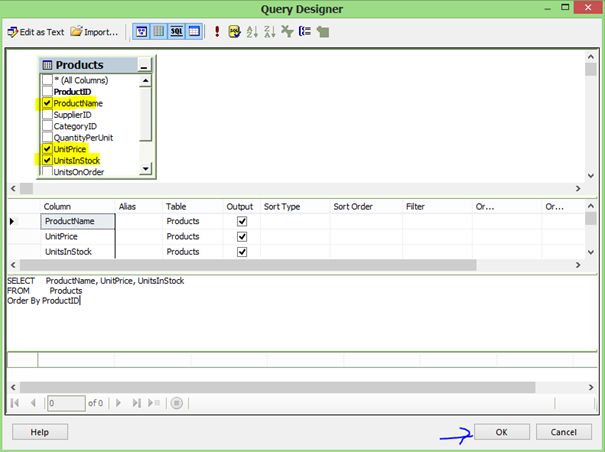The image size is (605, 452).
Task: Click the Products column list scroll-up arrow
Action: (x=145, y=81)
